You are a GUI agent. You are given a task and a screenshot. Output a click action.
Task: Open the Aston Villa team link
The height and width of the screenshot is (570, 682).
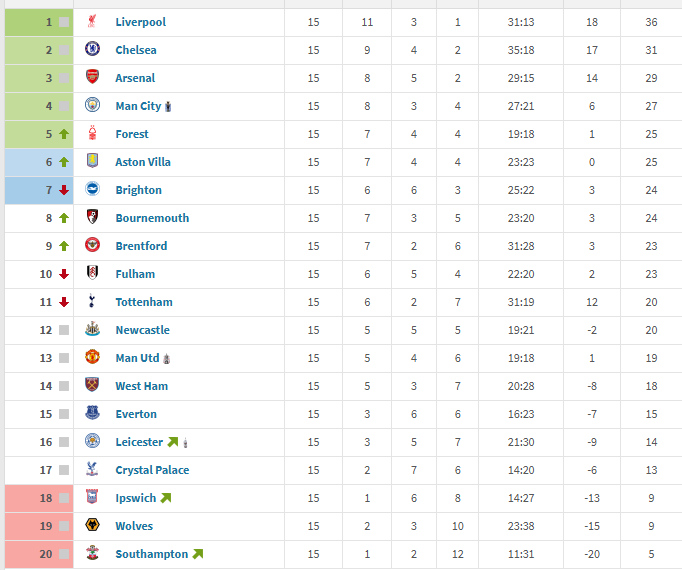143,162
